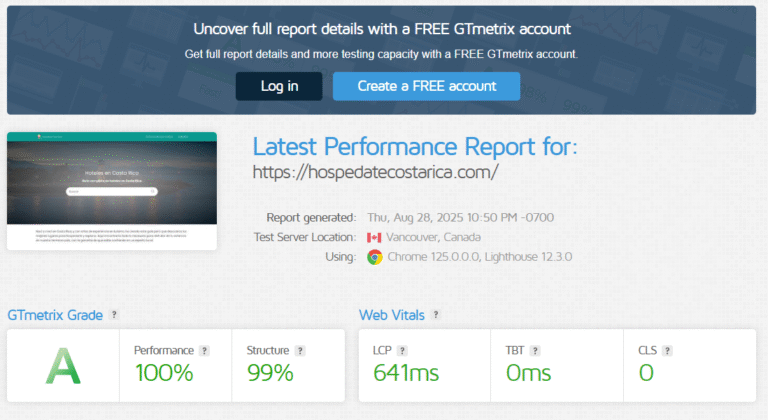Click the question mark next to Performance
768x420 pixels.
point(204,351)
